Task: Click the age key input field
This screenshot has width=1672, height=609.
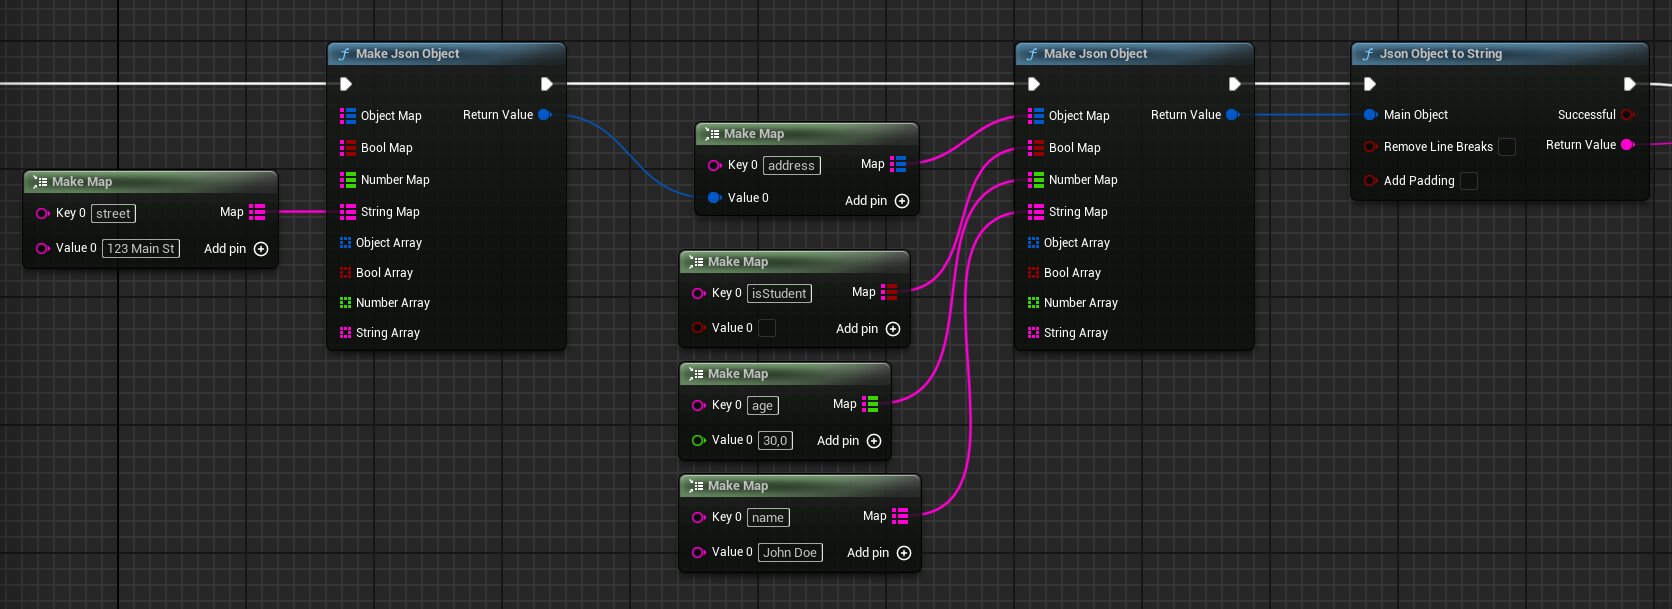Action: pyautogui.click(x=763, y=405)
